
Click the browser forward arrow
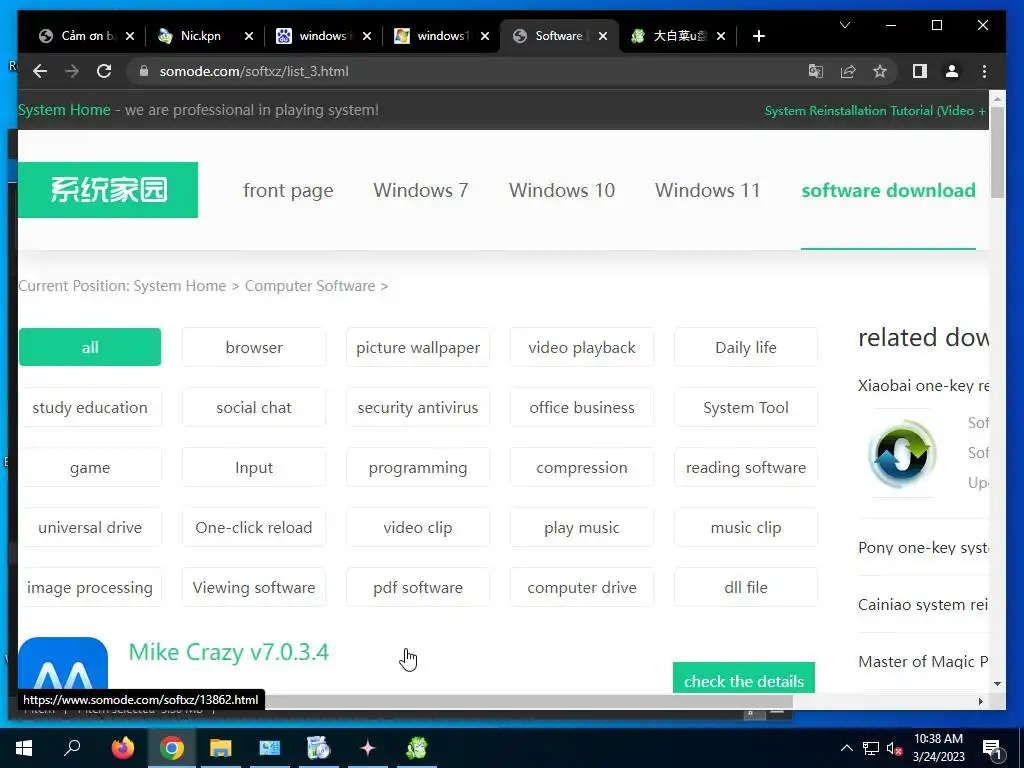click(x=72, y=71)
